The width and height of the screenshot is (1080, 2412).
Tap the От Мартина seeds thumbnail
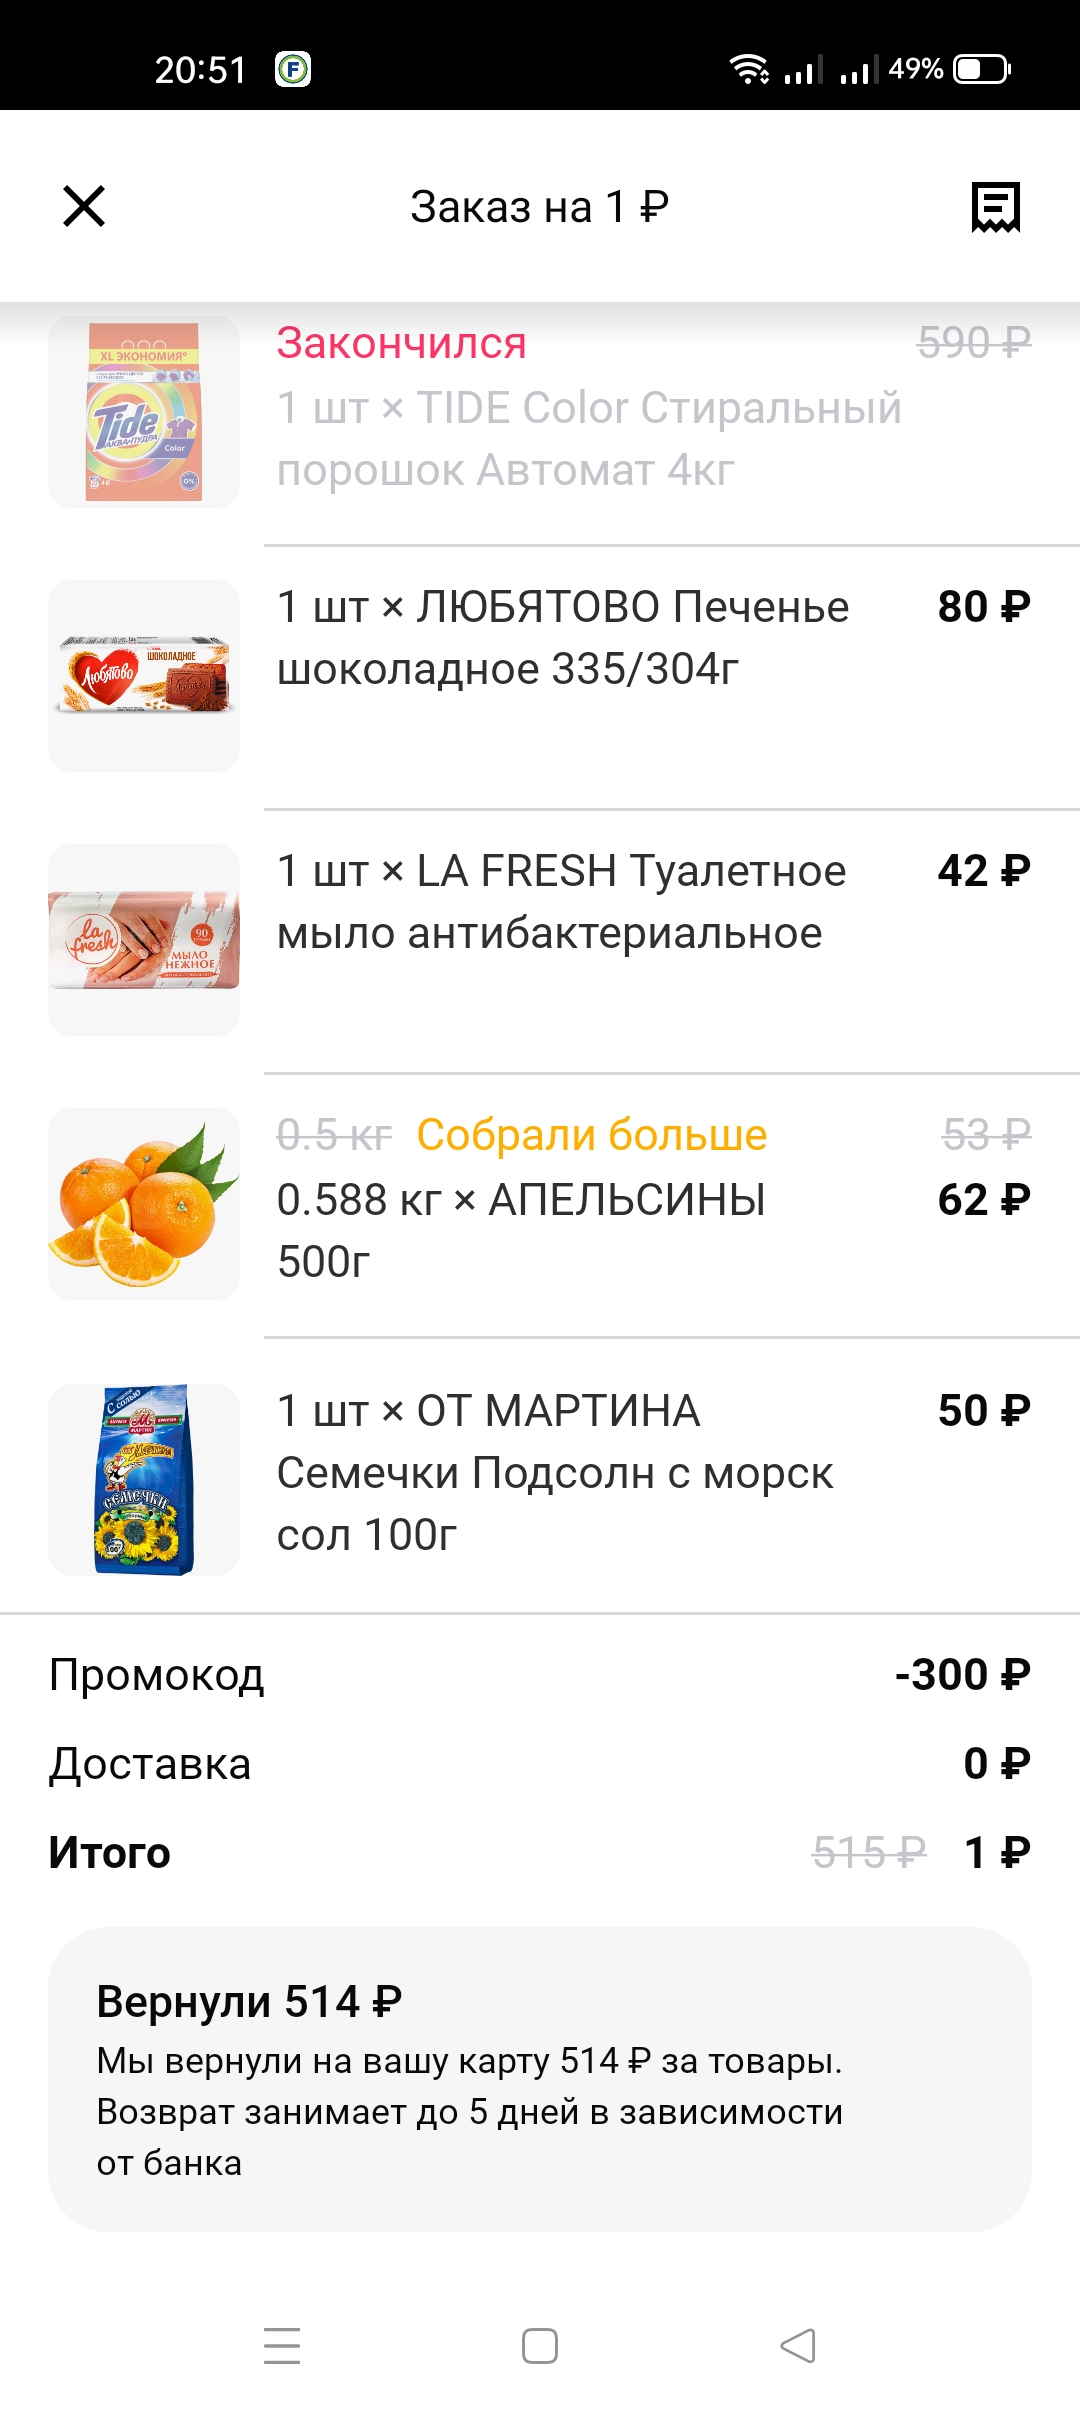pos(144,1480)
